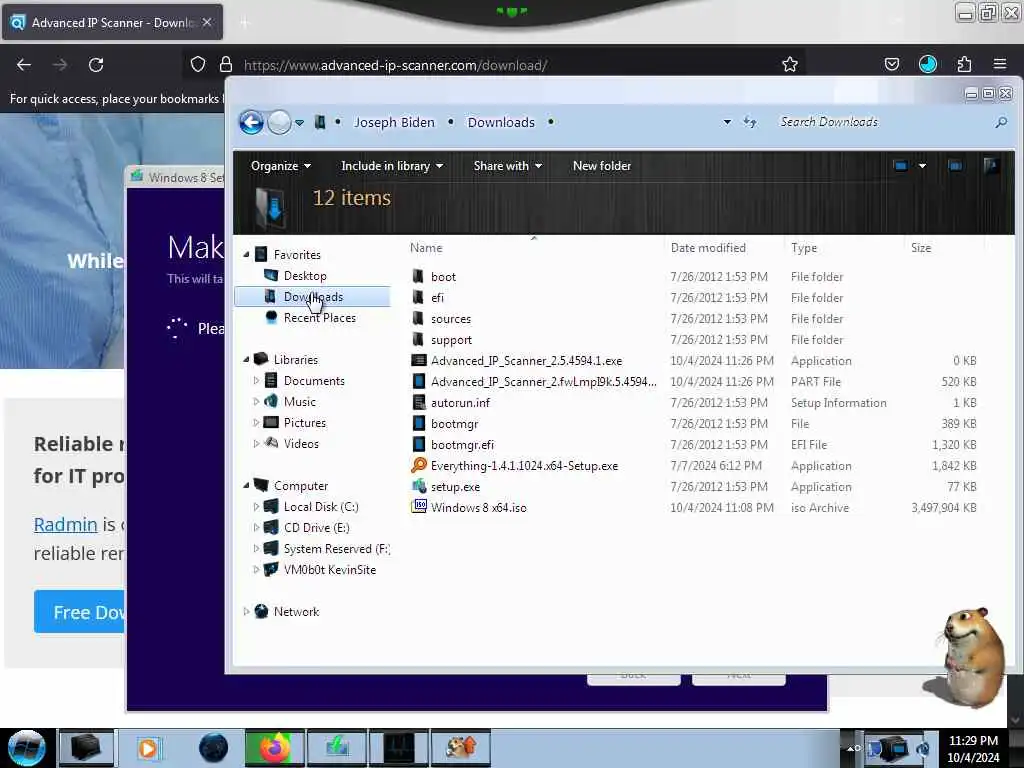Click the Explorer back arrow button
Viewport: 1024px width, 768px height.
click(x=251, y=122)
